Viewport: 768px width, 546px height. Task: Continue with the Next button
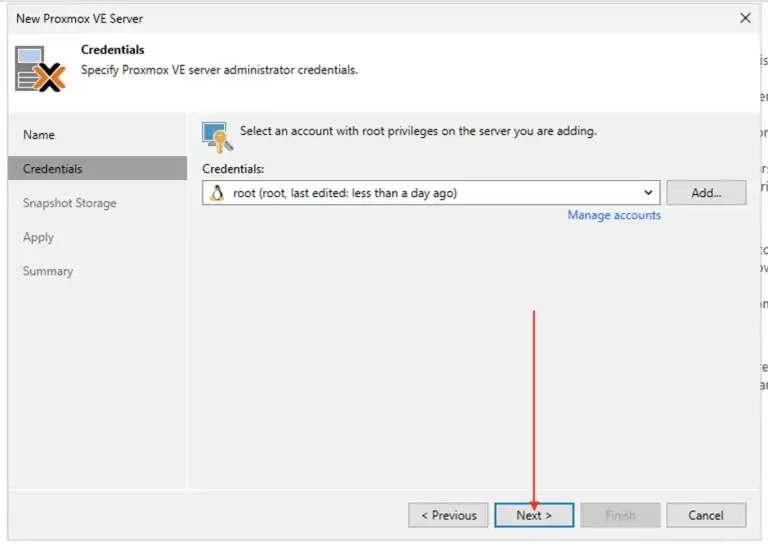(534, 515)
